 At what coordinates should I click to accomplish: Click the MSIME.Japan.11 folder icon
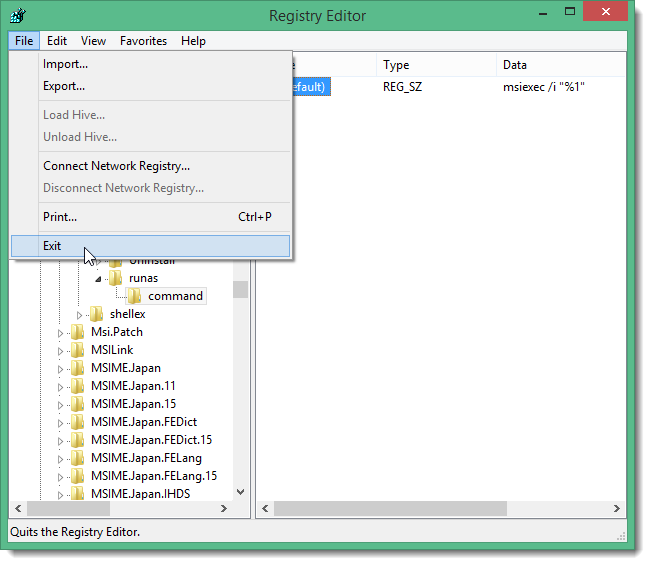78,386
